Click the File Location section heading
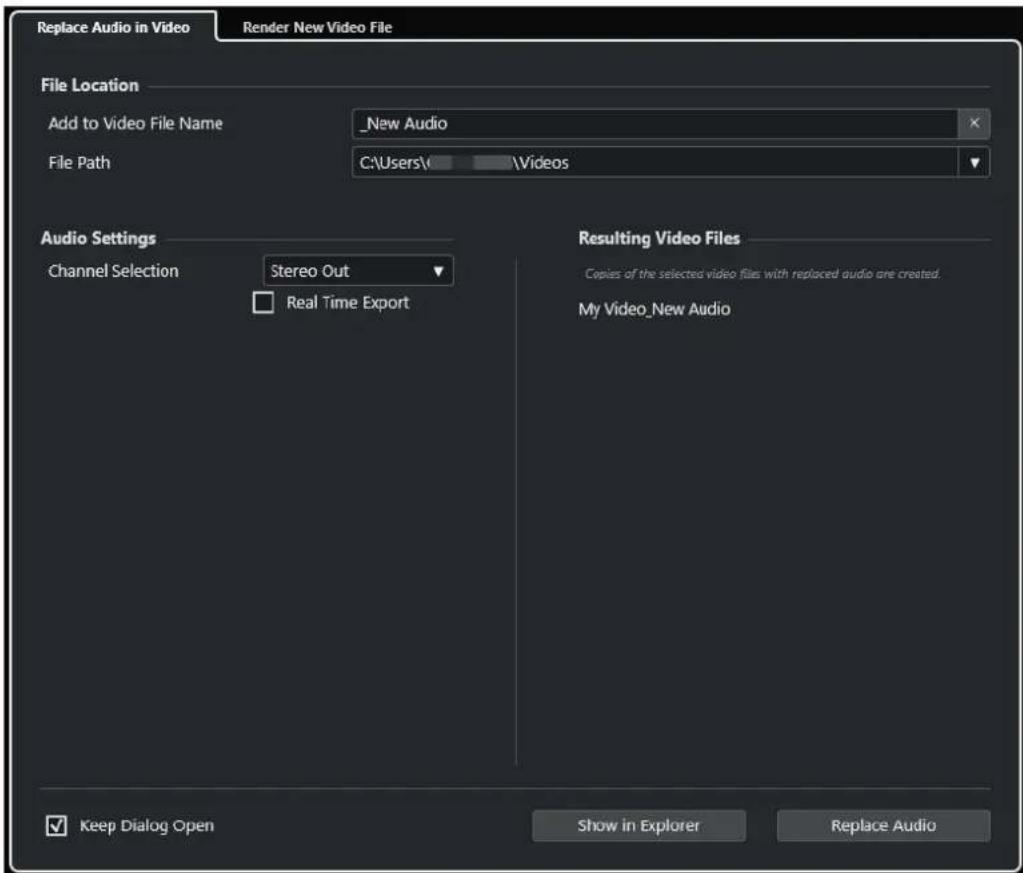This screenshot has height=873, width=1023. pos(90,85)
